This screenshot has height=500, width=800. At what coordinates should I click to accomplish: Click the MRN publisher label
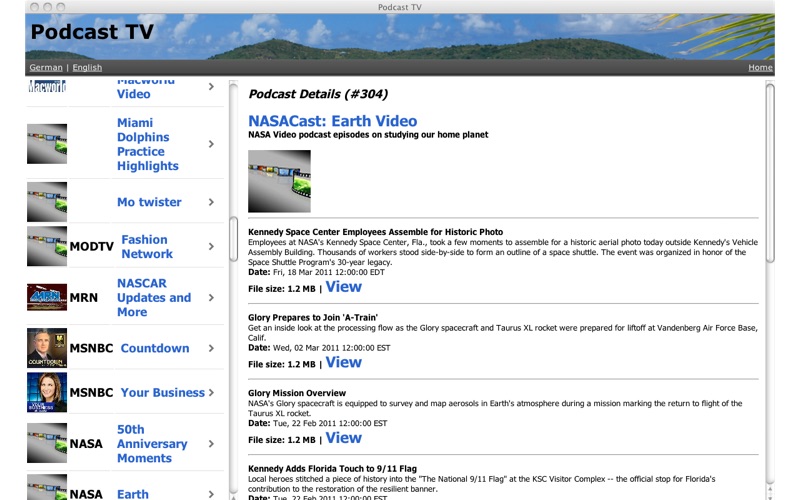pyautogui.click(x=84, y=297)
